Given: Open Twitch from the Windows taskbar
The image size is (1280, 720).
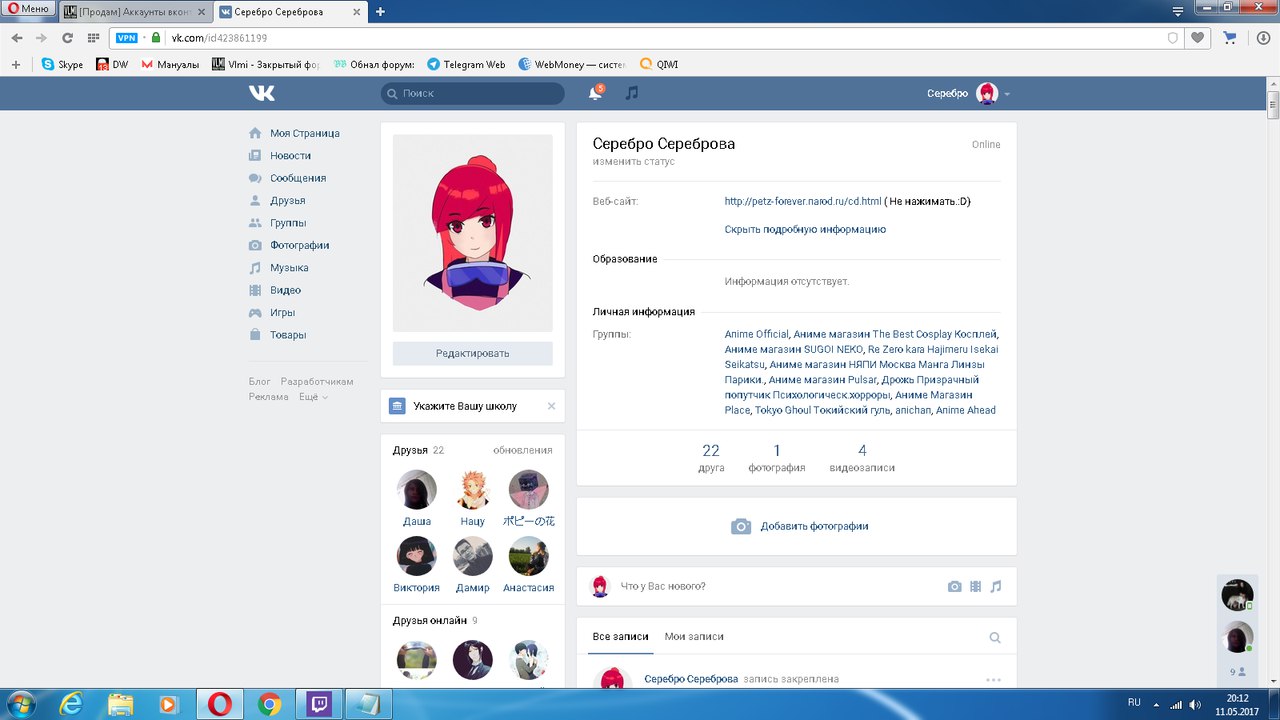Looking at the screenshot, I should coord(322,704).
